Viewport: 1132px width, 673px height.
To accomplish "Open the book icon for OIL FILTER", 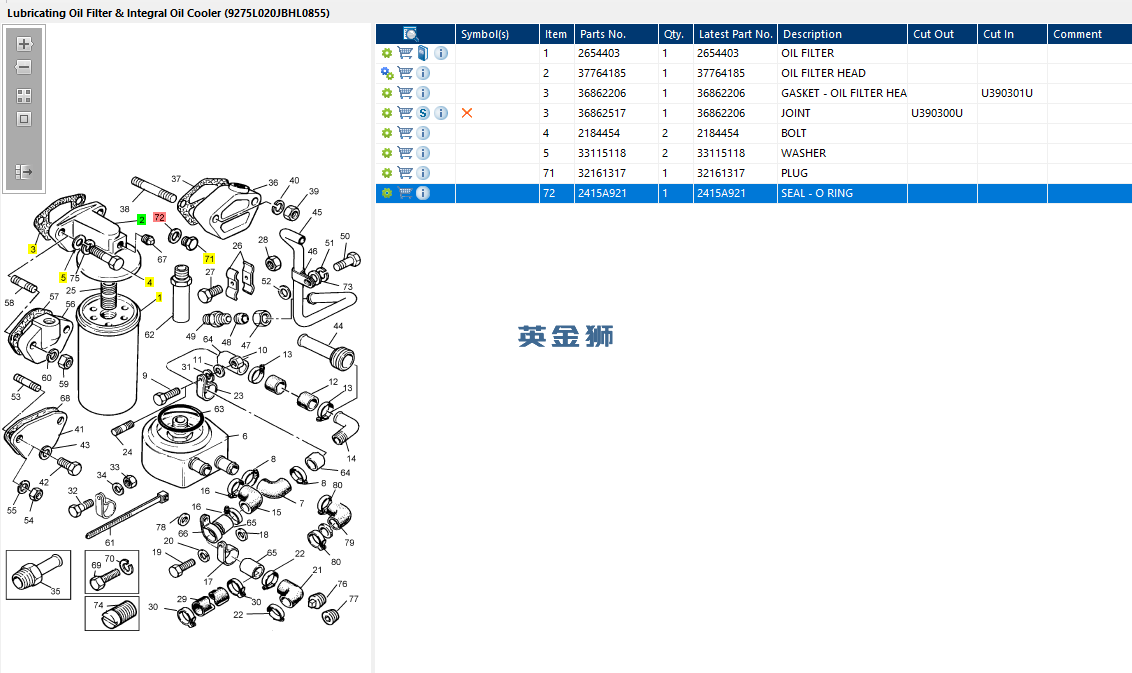I will (x=423, y=53).
